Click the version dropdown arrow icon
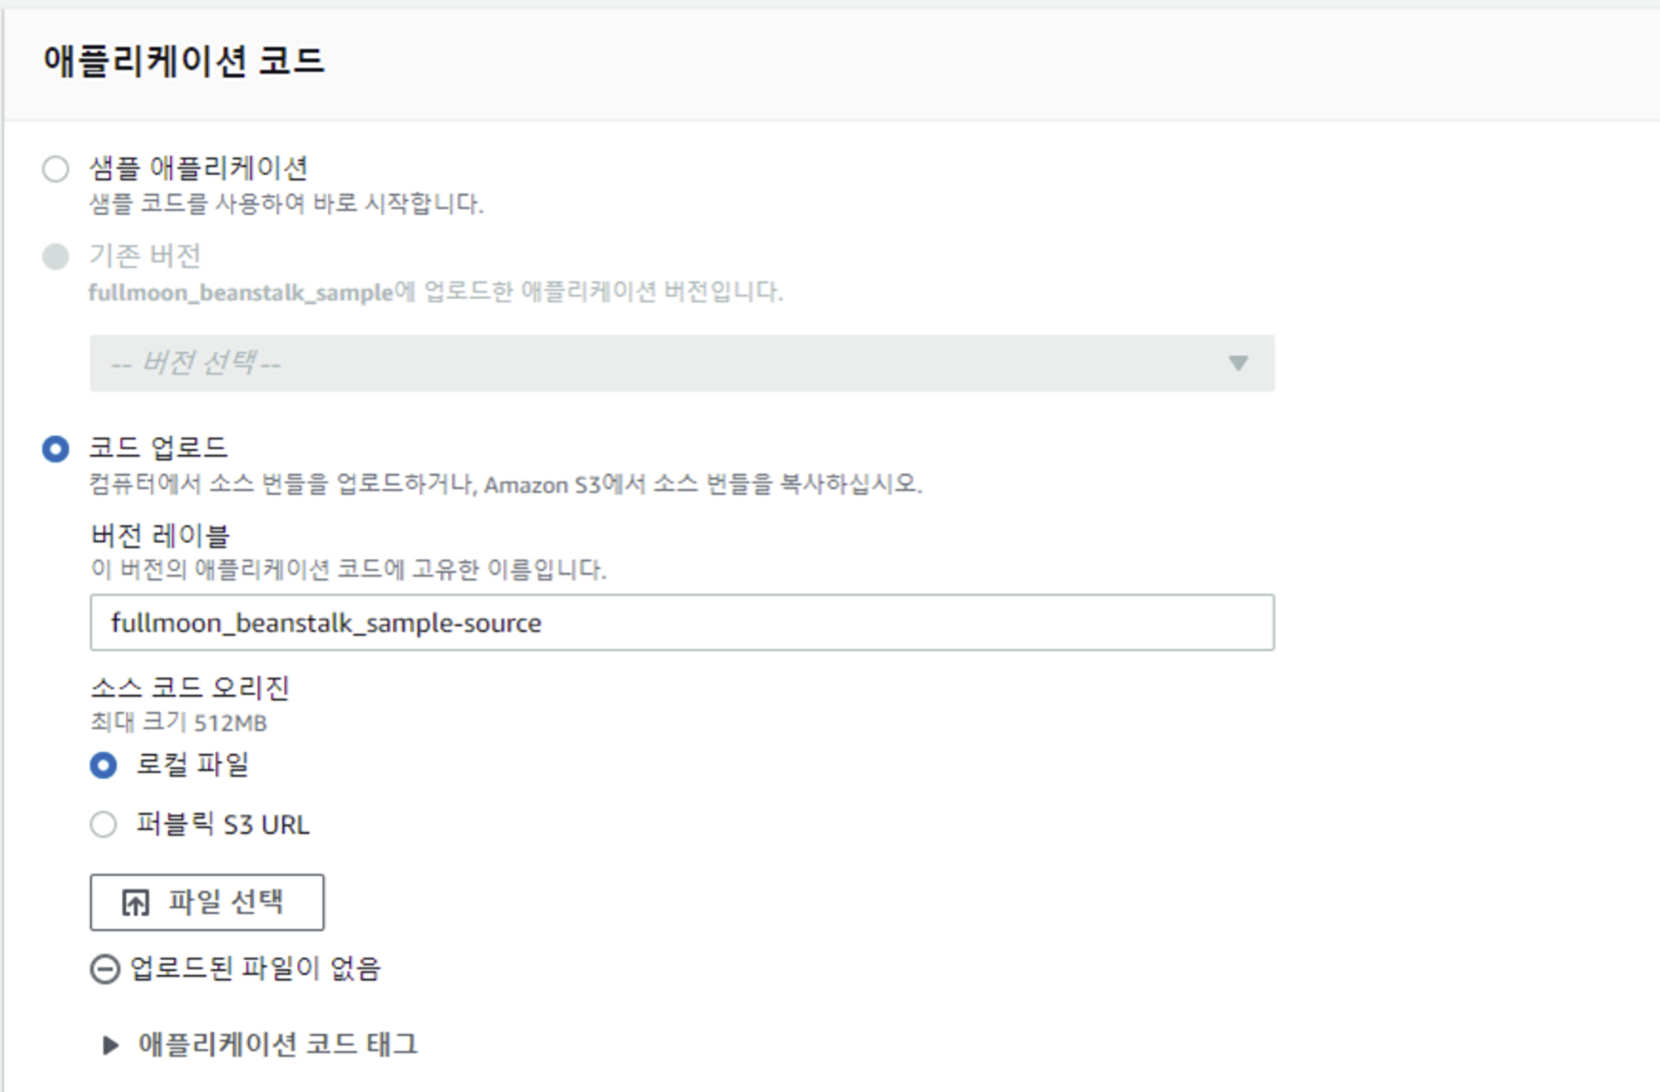 (x=1238, y=363)
